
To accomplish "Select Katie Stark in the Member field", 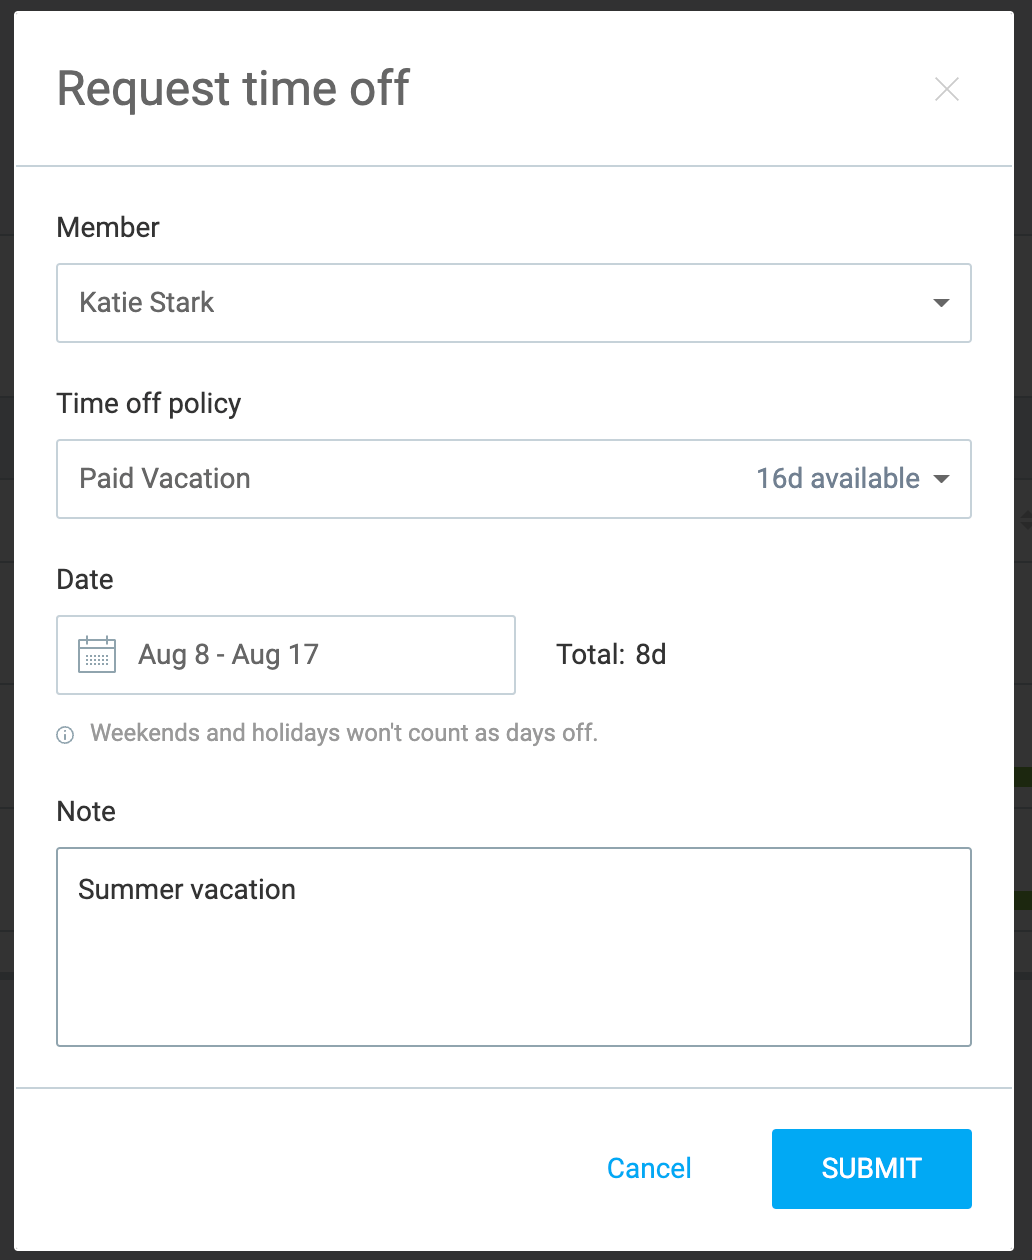I will pyautogui.click(x=146, y=303).
